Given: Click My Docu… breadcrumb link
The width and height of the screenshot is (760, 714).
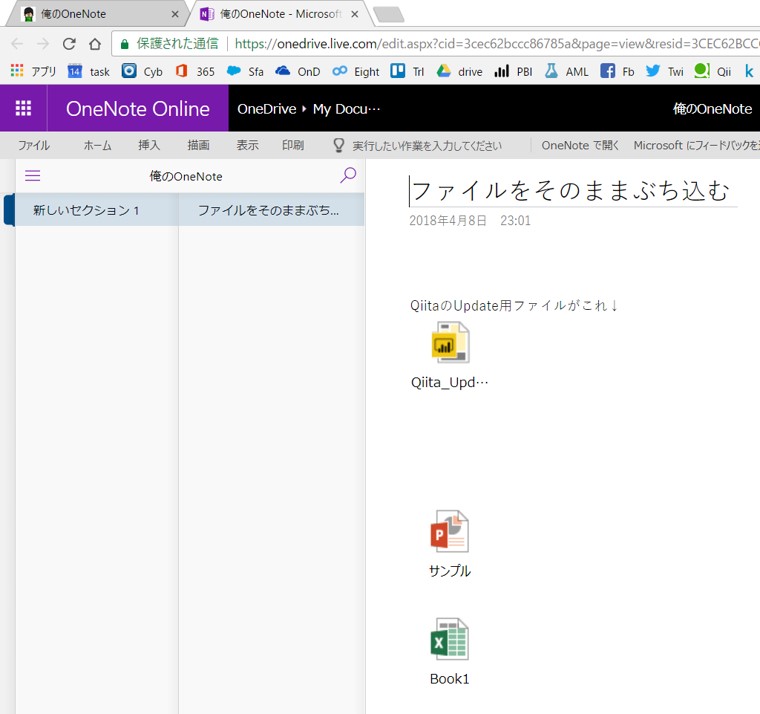Looking at the screenshot, I should pos(346,109).
